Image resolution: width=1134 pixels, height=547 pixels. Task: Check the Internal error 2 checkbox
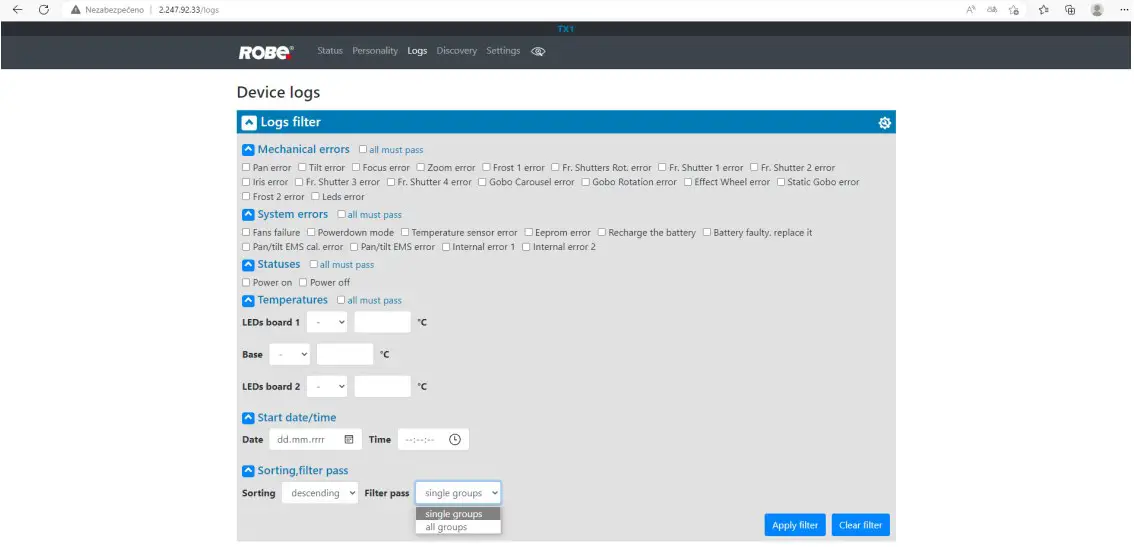526,247
